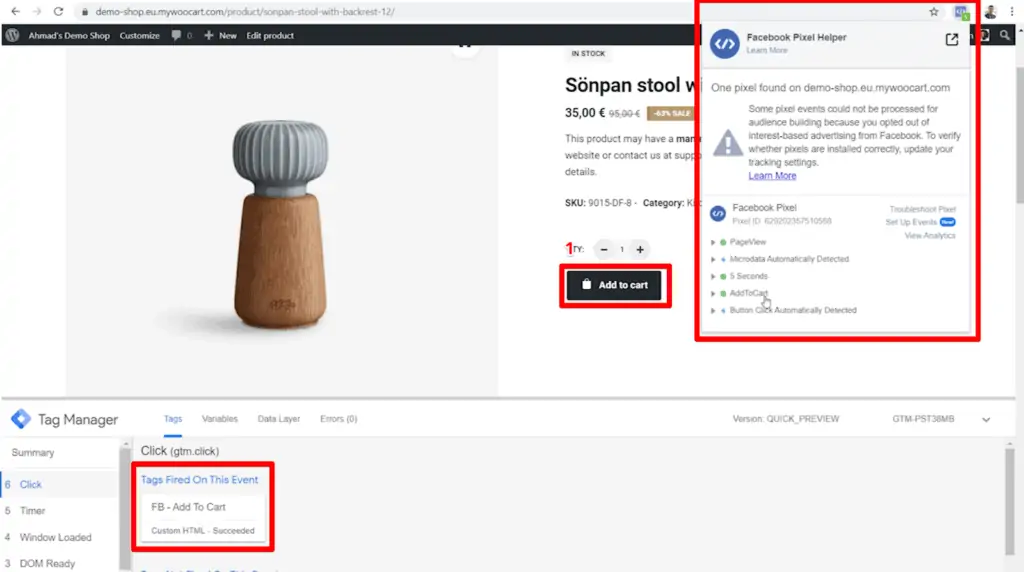Open the Facebook Pixel Helper extension icon
Image resolution: width=1024 pixels, height=572 pixels.
tap(961, 12)
